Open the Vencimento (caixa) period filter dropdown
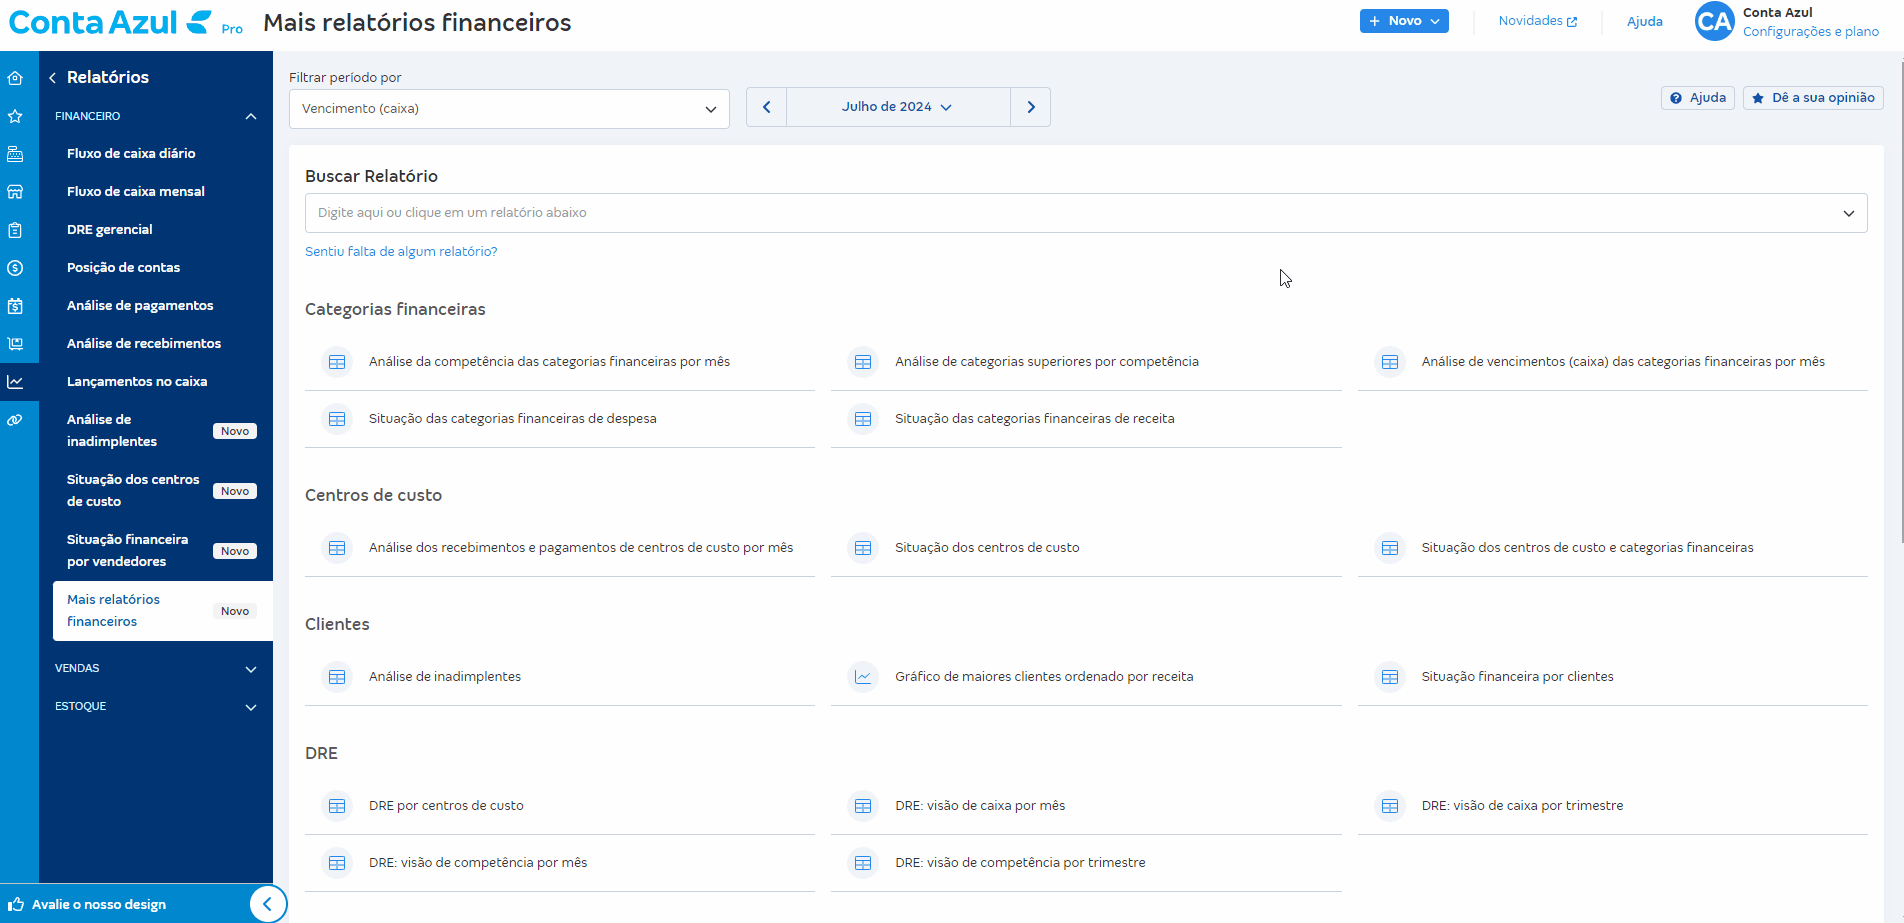This screenshot has height=923, width=1904. pos(509,109)
